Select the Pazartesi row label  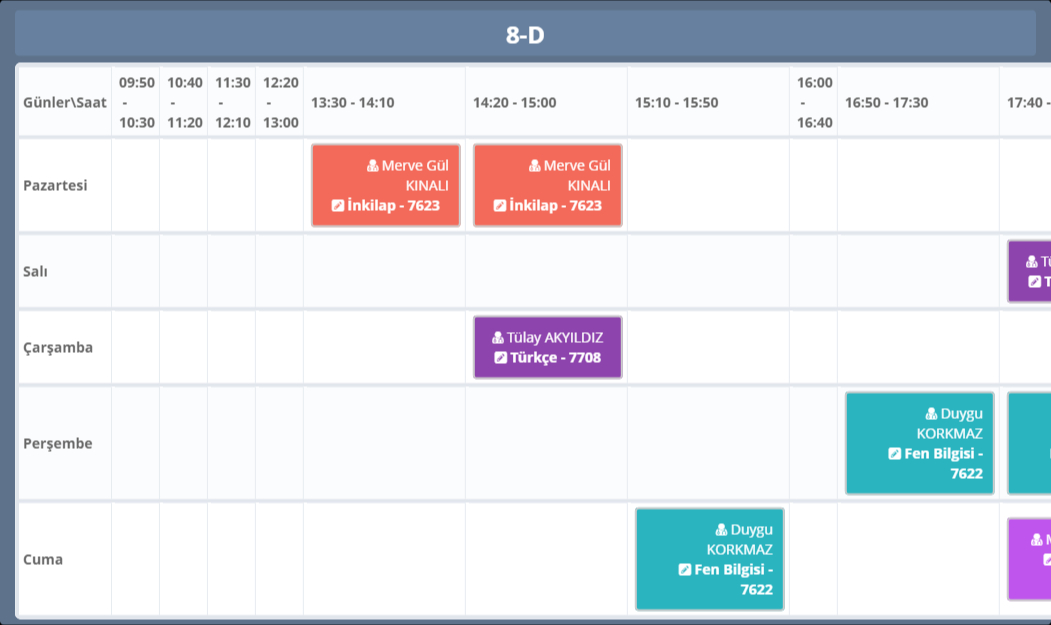pos(56,185)
